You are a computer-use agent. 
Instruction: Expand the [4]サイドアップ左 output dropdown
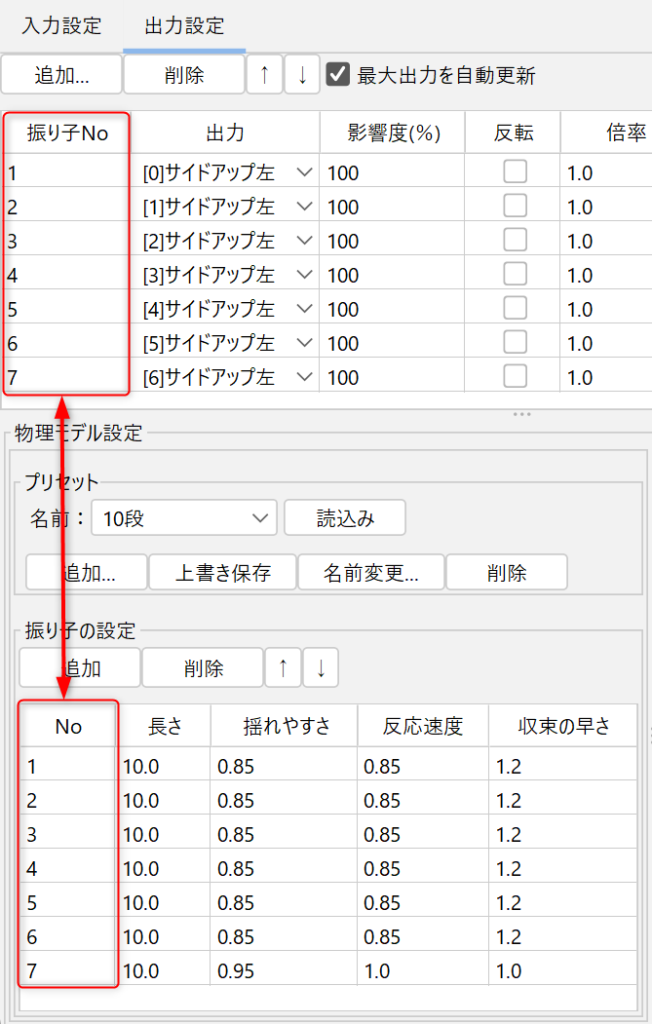(305, 309)
